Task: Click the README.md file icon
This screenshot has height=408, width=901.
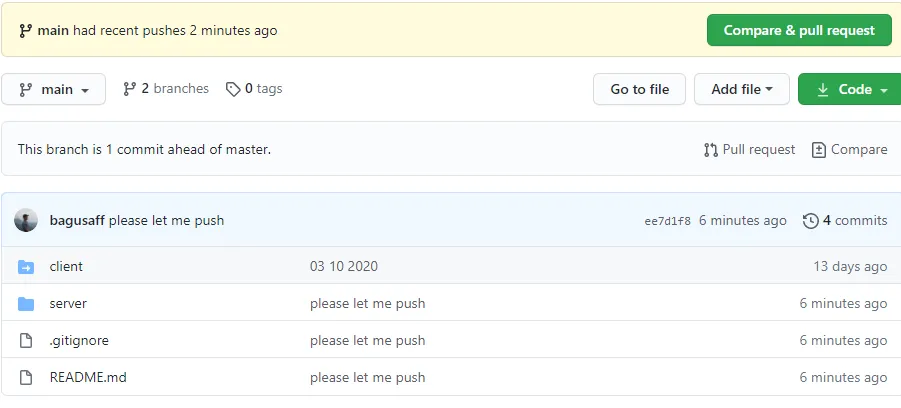Action: 26,378
